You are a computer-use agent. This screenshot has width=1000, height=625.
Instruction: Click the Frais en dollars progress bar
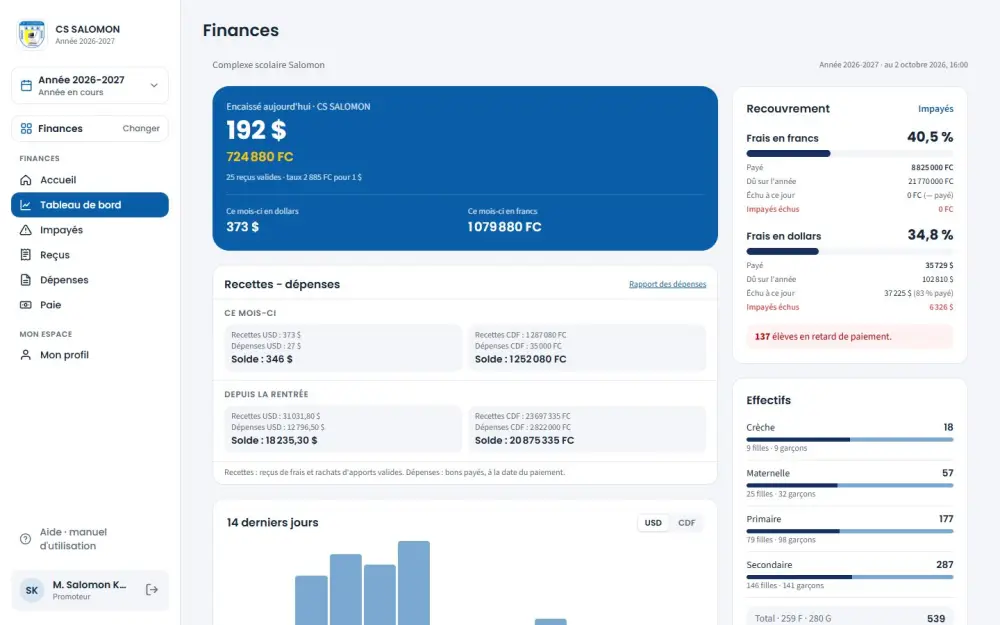click(x=849, y=251)
